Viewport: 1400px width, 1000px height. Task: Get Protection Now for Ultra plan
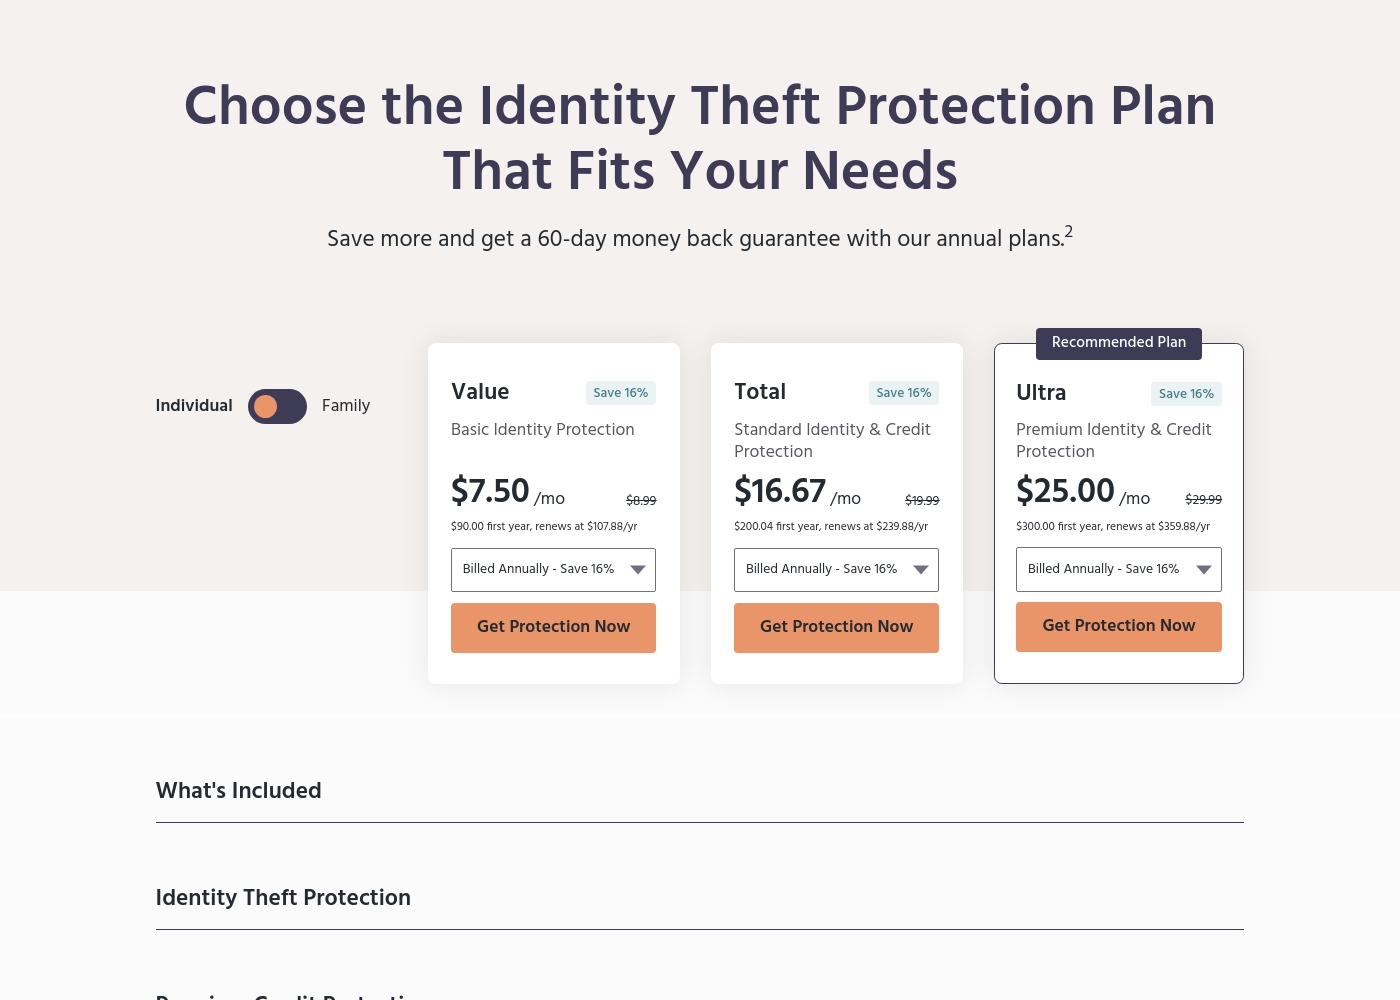[1119, 626]
